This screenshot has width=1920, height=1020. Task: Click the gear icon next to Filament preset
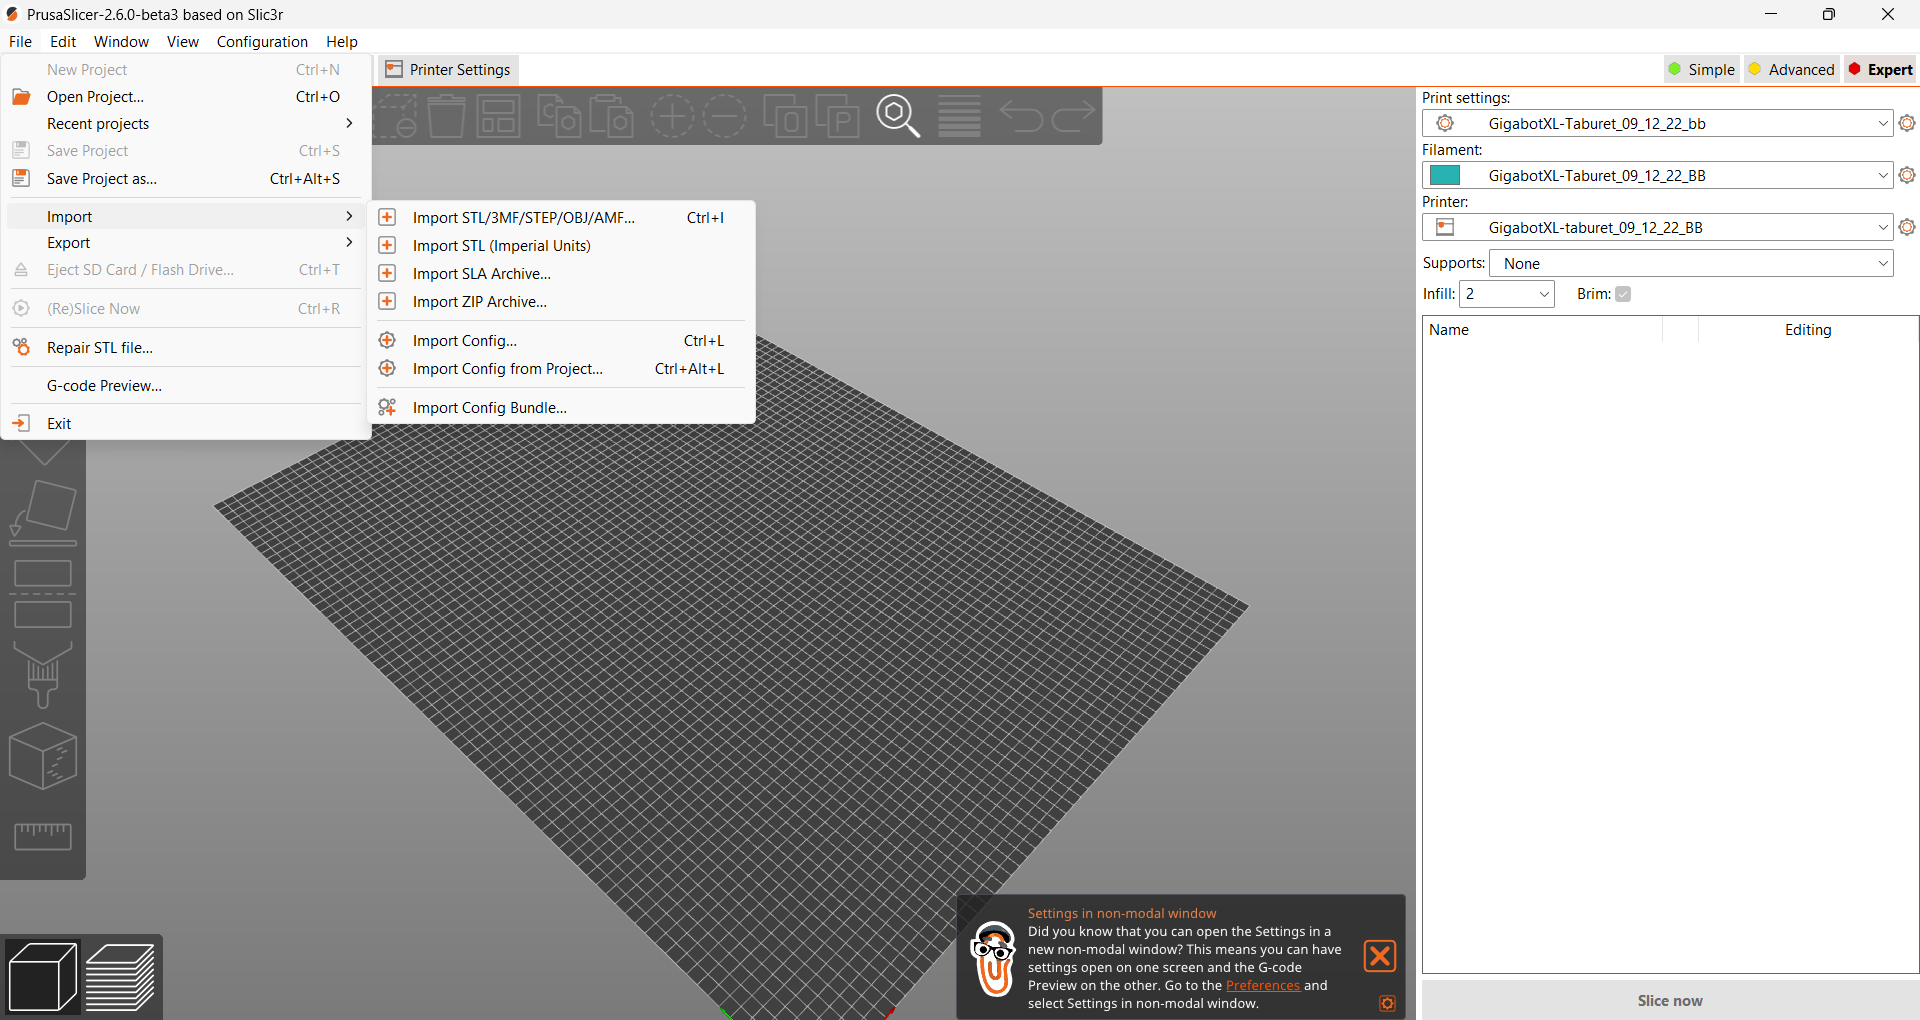[x=1907, y=175]
